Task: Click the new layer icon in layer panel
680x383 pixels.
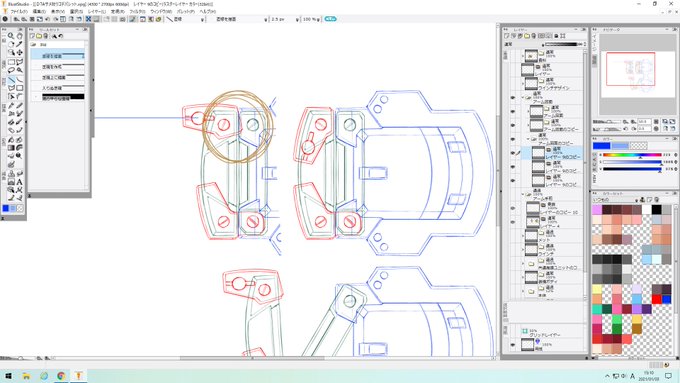Action: 506,36
